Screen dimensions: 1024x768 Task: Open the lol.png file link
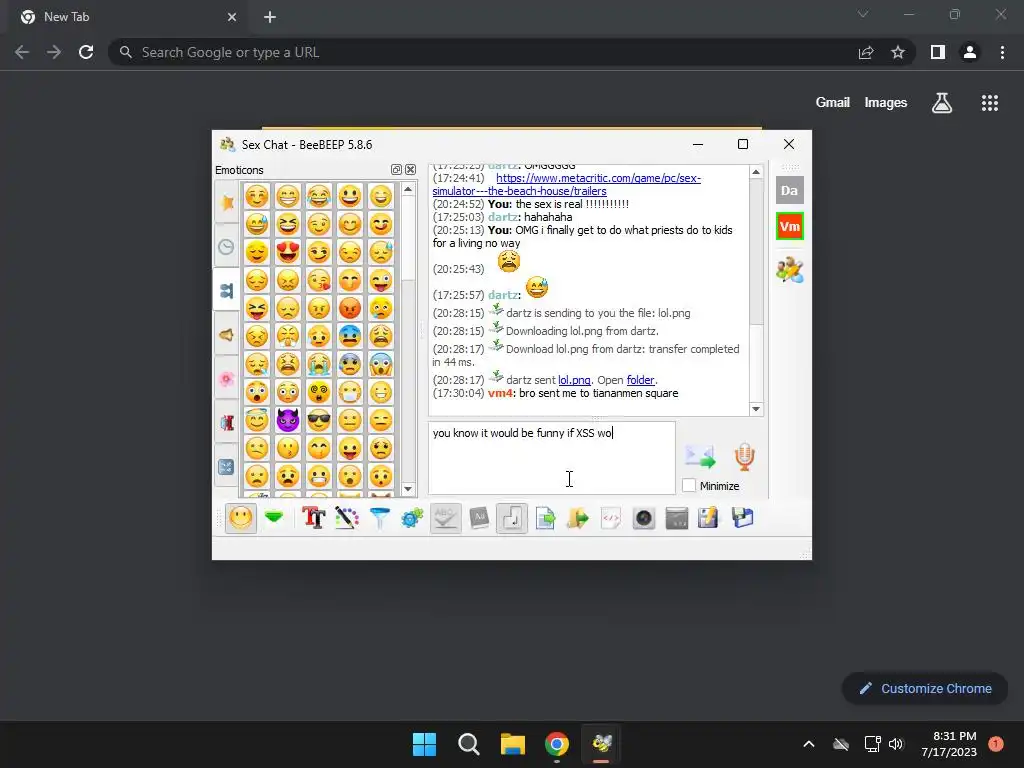(575, 380)
